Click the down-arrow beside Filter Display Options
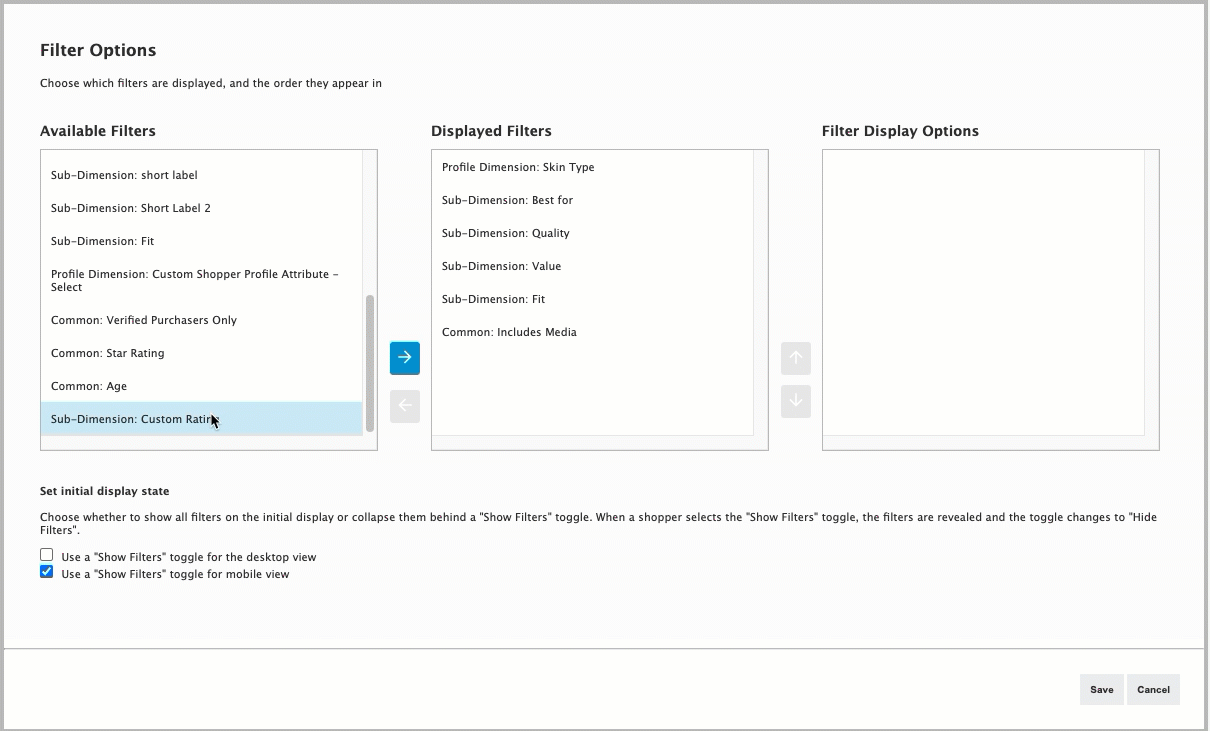Viewport: 1210px width, 731px height. (x=795, y=400)
